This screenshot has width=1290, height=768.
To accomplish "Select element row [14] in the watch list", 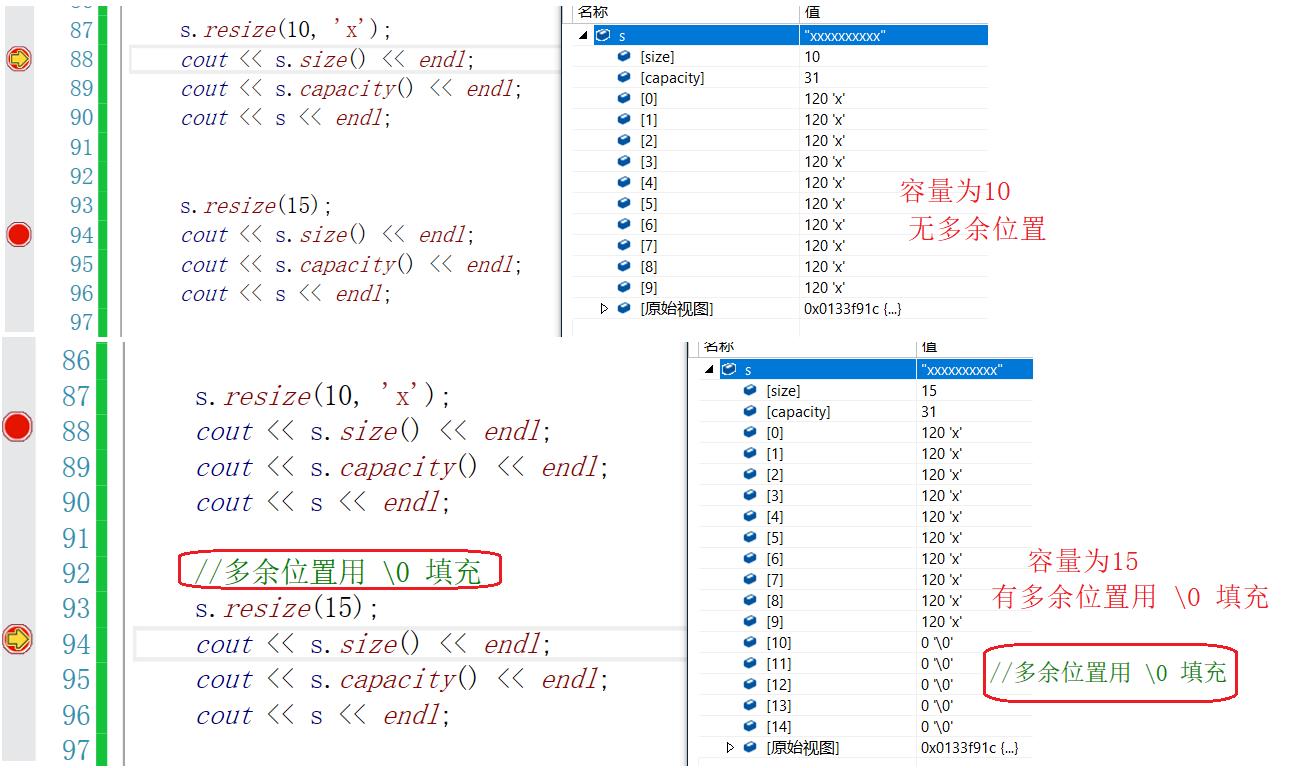I will (865, 726).
